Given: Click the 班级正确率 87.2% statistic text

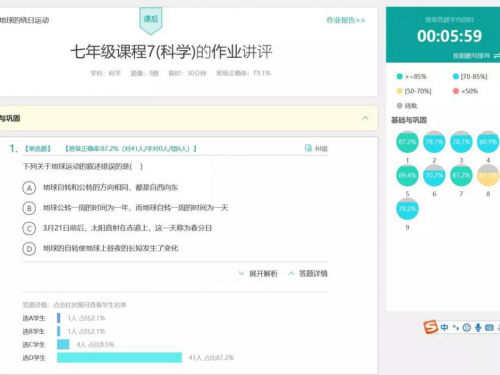Looking at the screenshot, I should click(131, 149).
